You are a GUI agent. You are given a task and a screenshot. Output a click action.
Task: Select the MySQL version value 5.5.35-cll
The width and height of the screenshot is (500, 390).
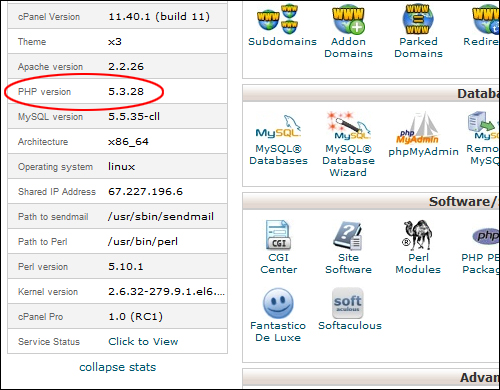pos(134,117)
